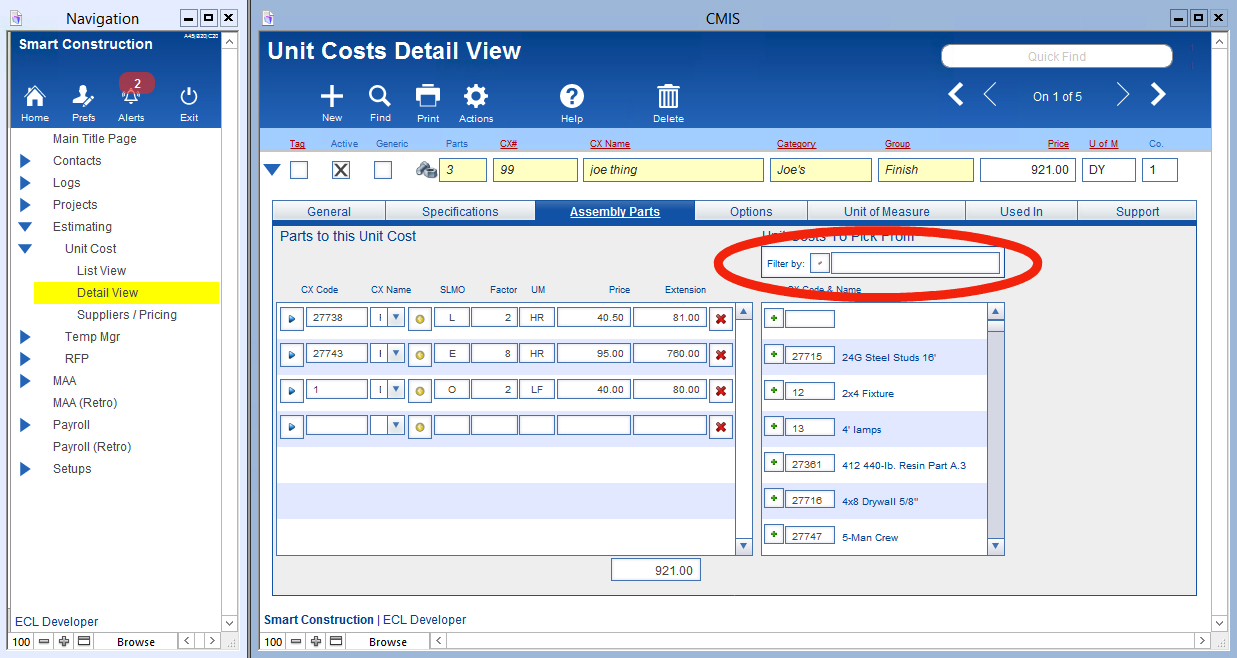
Task: Collapse the Unit Cost subsection
Action: pyautogui.click(x=25, y=249)
